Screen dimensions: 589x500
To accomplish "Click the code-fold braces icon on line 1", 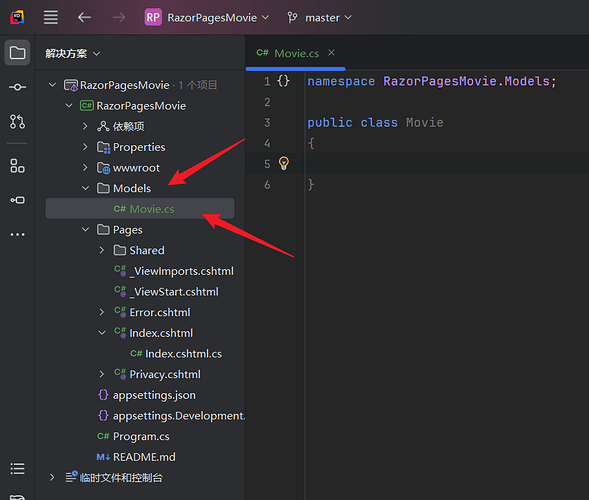I will pos(283,81).
